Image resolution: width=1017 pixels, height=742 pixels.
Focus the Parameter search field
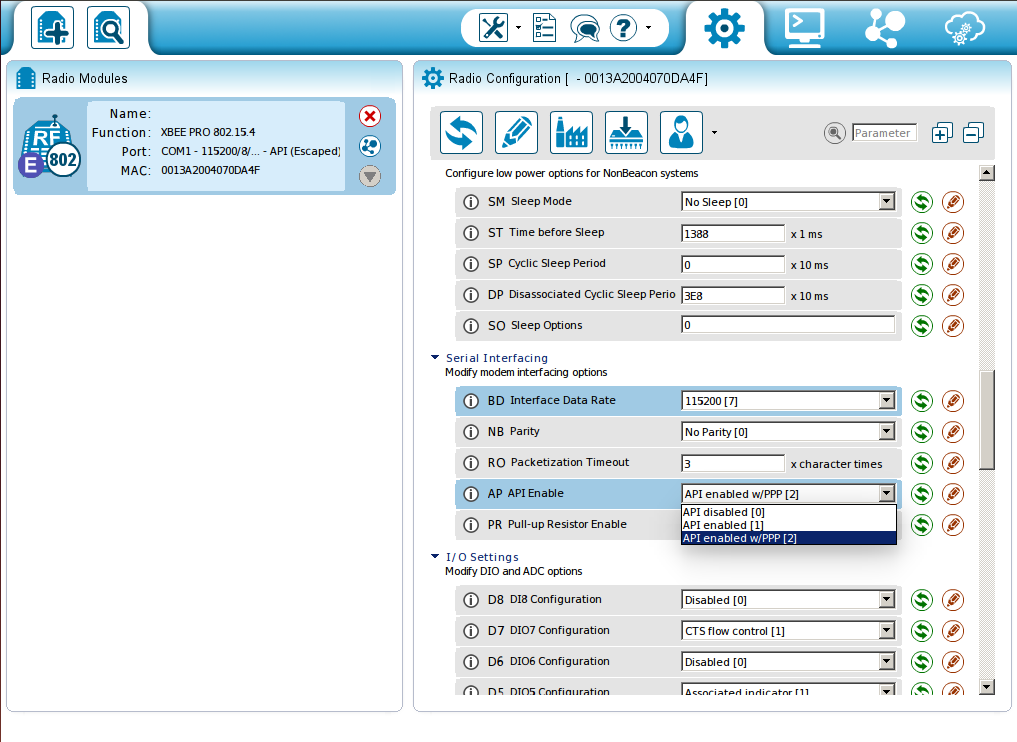pyautogui.click(x=884, y=133)
